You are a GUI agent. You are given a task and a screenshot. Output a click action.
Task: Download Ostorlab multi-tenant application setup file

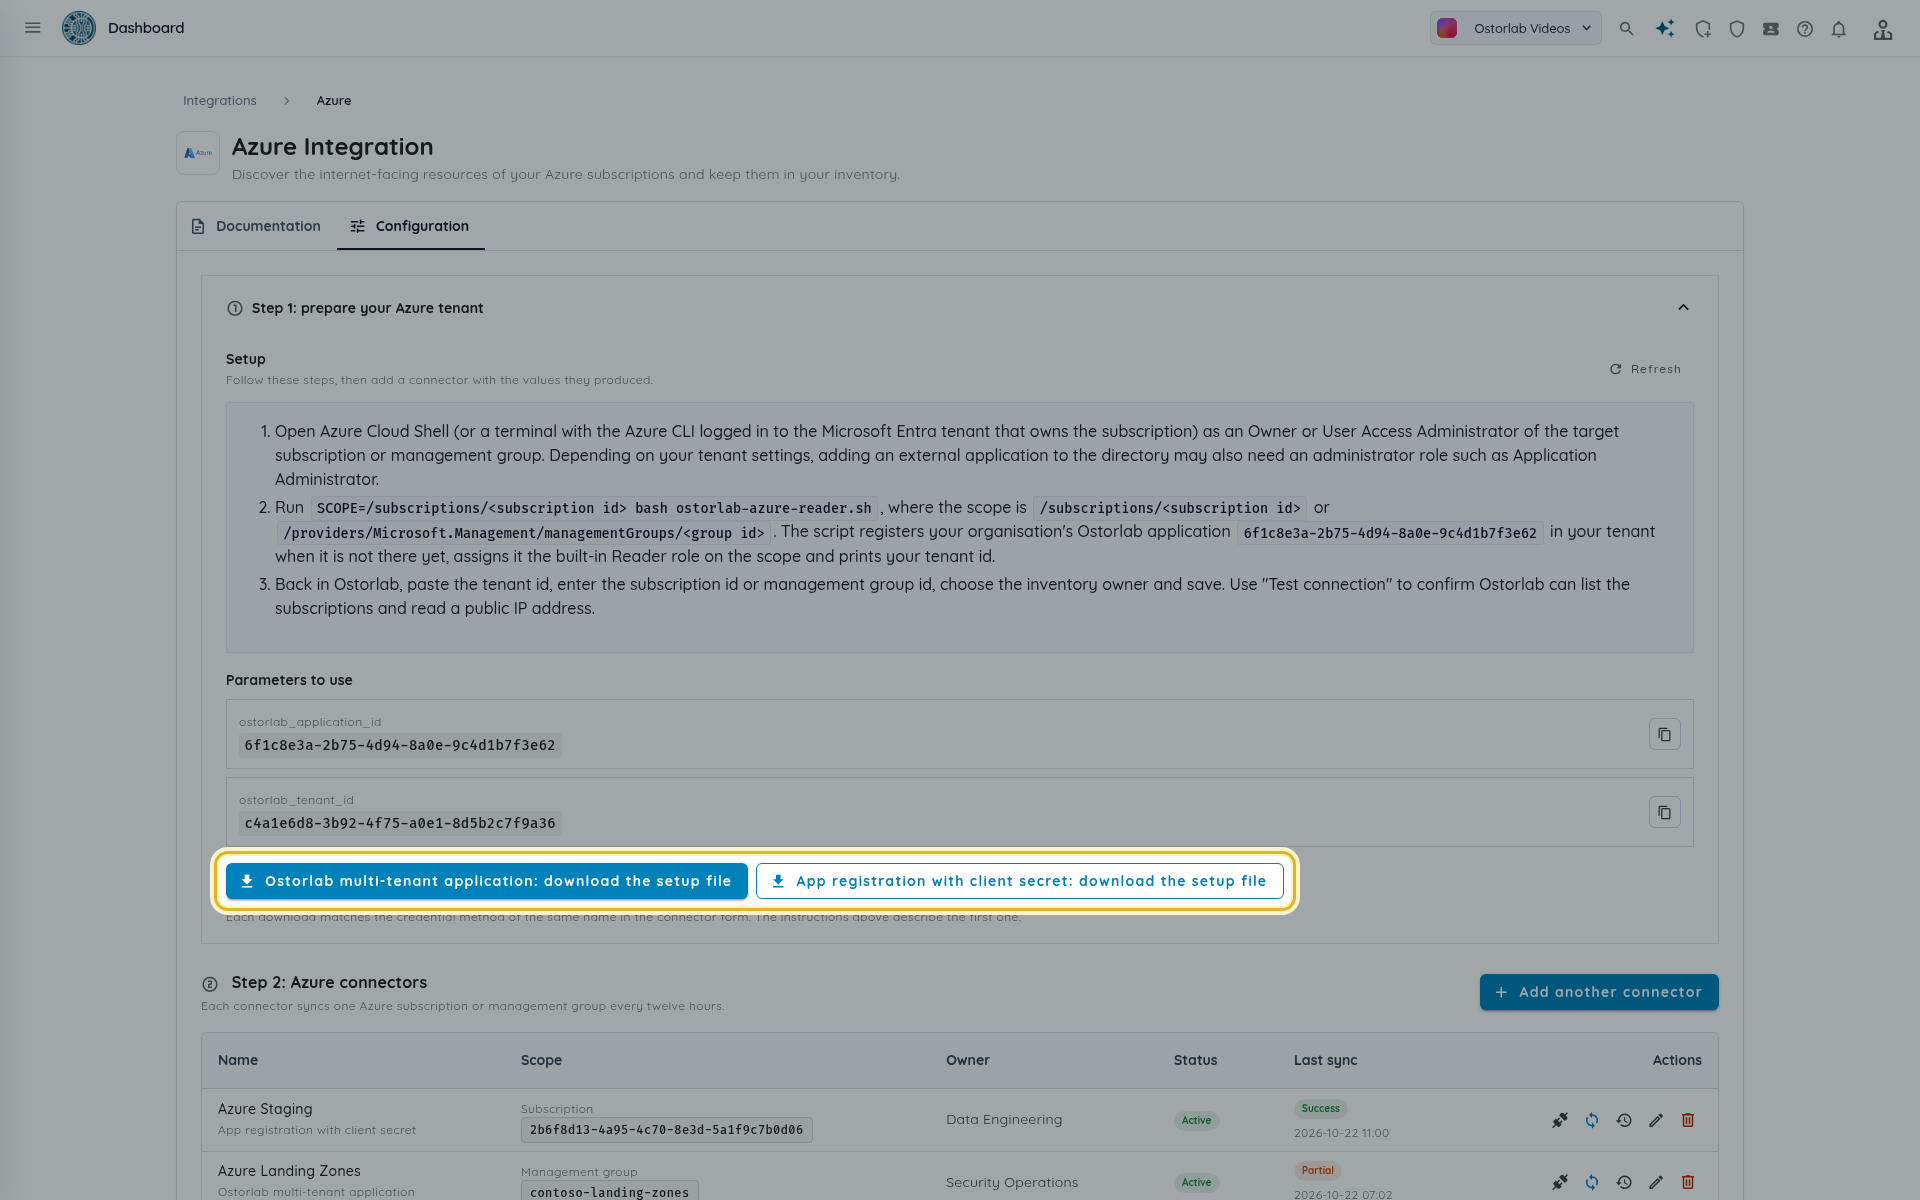[487, 881]
